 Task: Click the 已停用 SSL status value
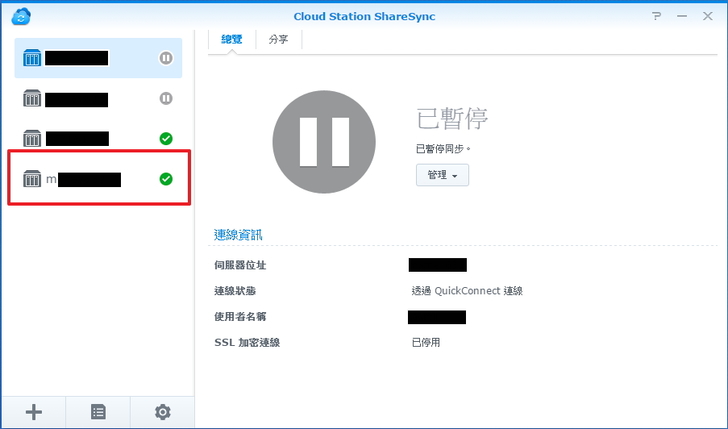[426, 343]
